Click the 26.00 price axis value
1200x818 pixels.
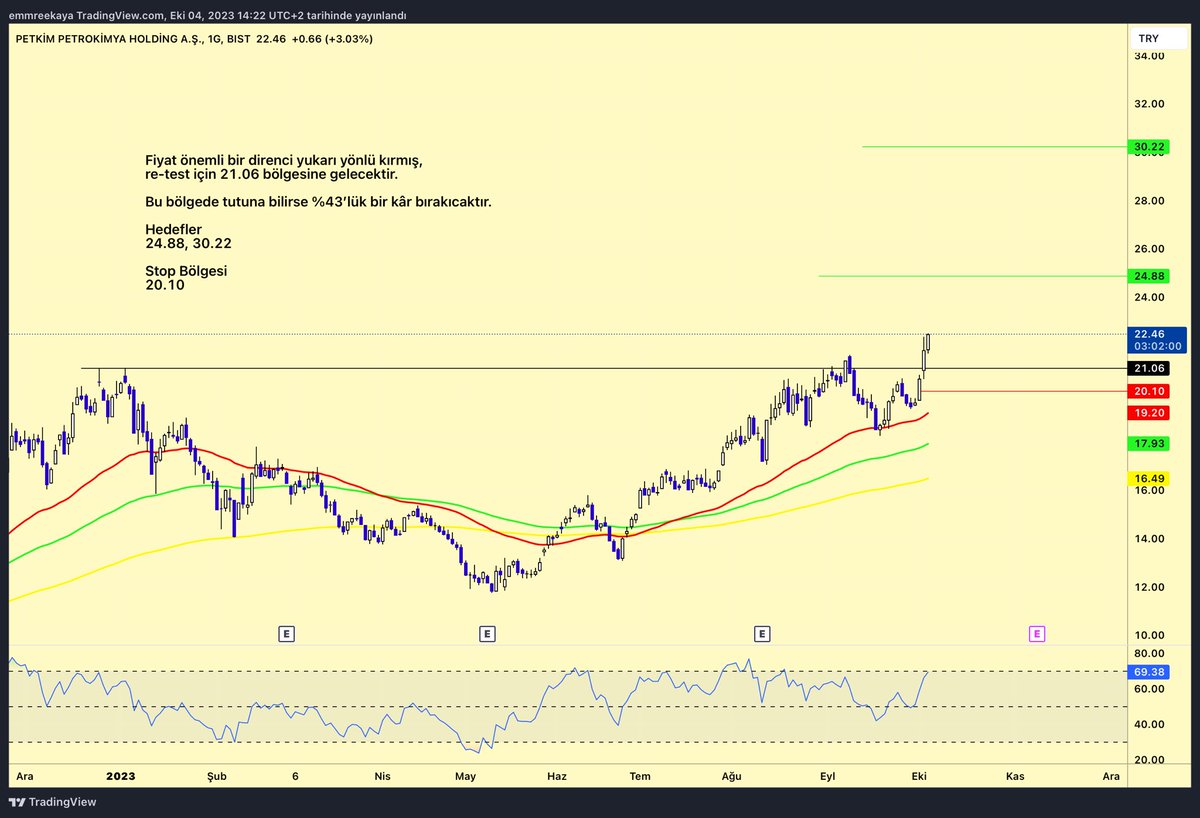[1149, 249]
